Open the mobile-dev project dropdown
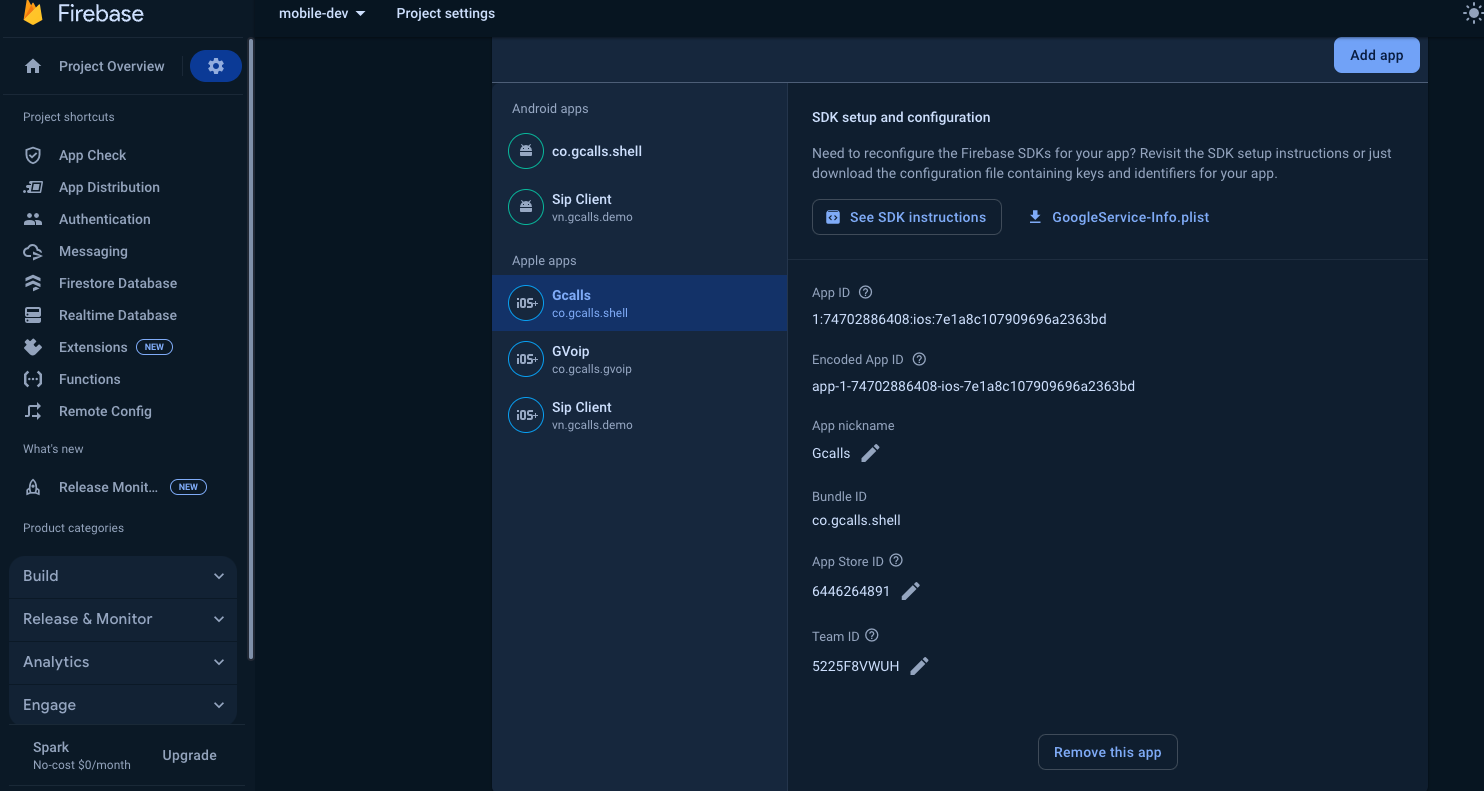 click(x=322, y=13)
